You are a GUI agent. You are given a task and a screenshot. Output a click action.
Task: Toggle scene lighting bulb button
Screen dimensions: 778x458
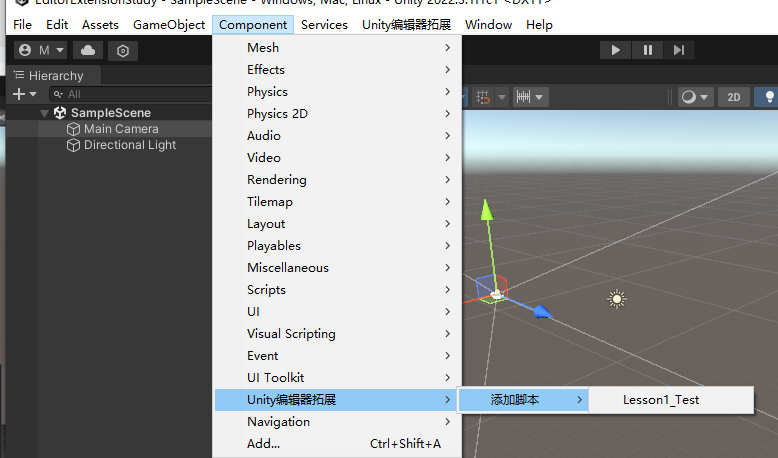[x=769, y=97]
